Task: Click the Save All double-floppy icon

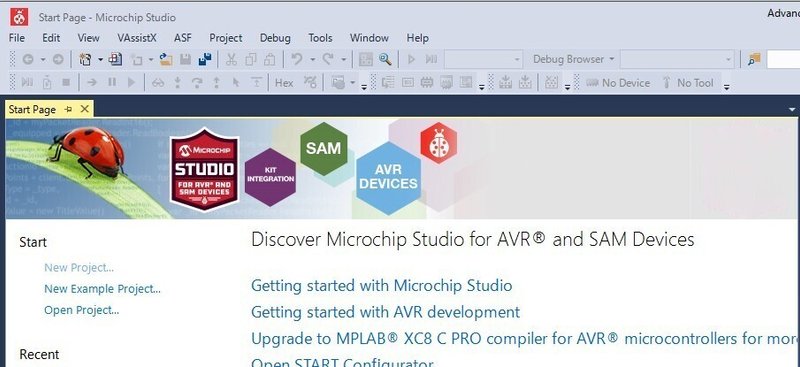Action: coord(205,59)
